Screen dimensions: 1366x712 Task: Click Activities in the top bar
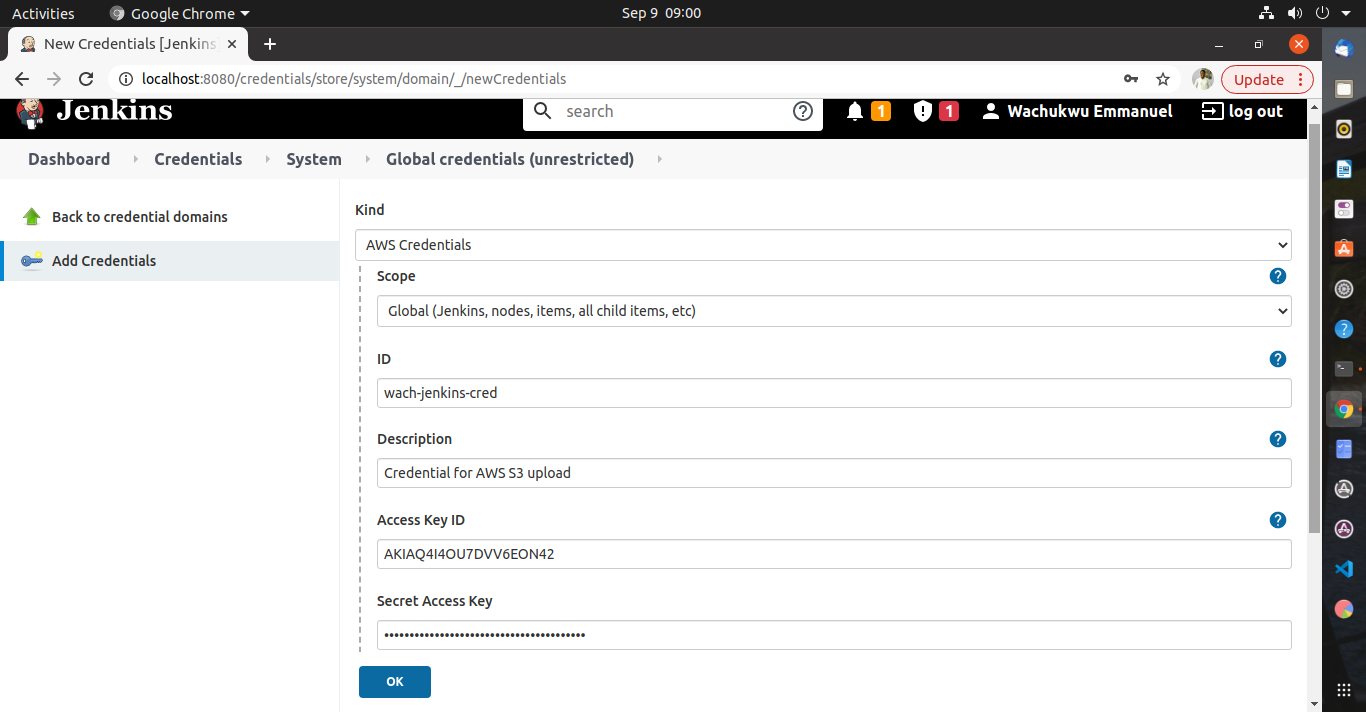tap(43, 13)
